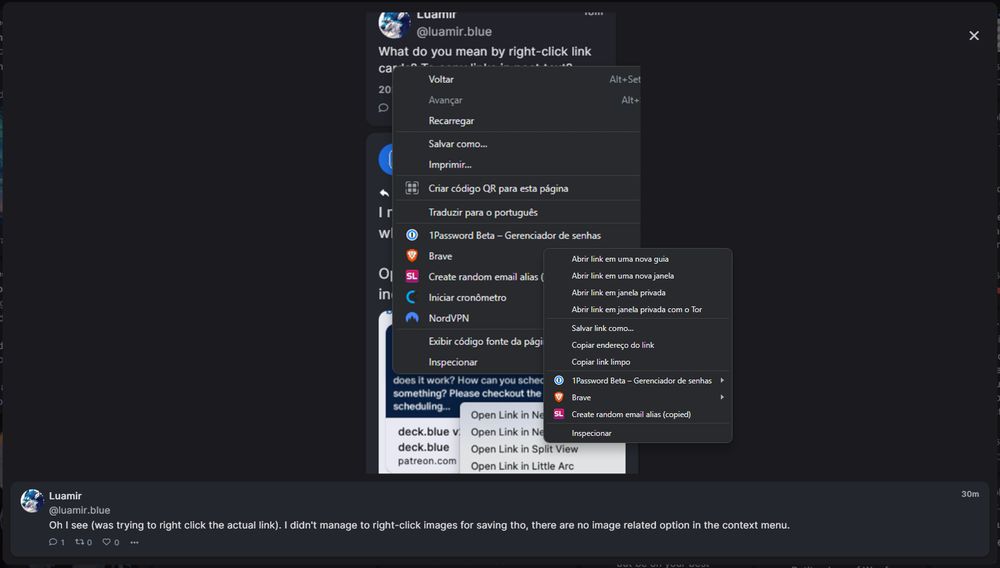Select the 1Password Beta – Gerenciador de senhas label in main menu
The image size is (1000, 568).
[x=515, y=235]
